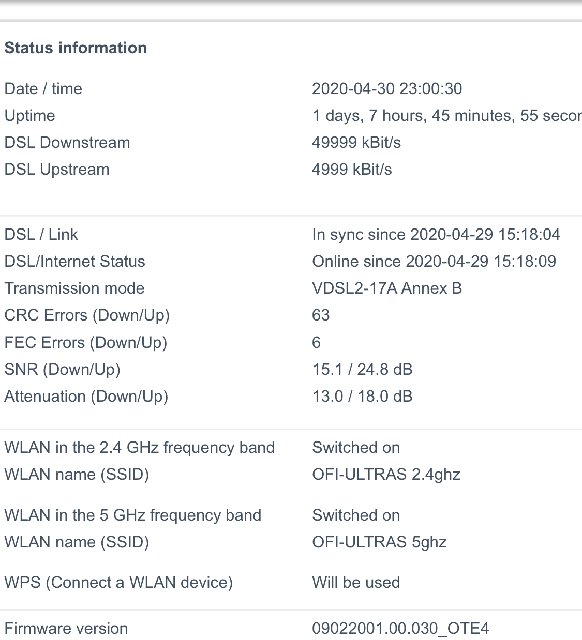The width and height of the screenshot is (582, 640).
Task: Click the DSL Downstream 49999 kBit/s value
Action: point(356,142)
